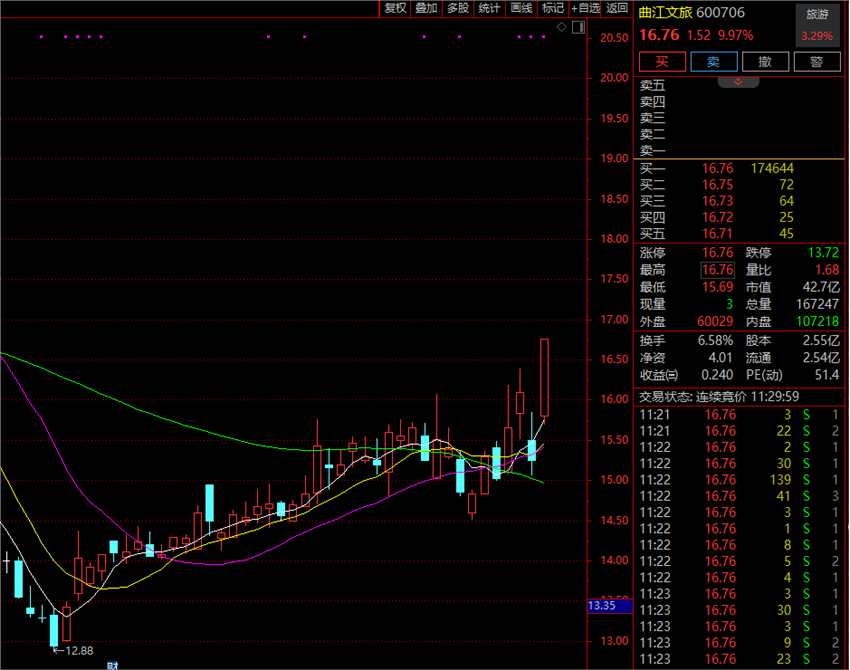Select the 多股 multi-stock view
850x670 pixels.
pos(458,8)
